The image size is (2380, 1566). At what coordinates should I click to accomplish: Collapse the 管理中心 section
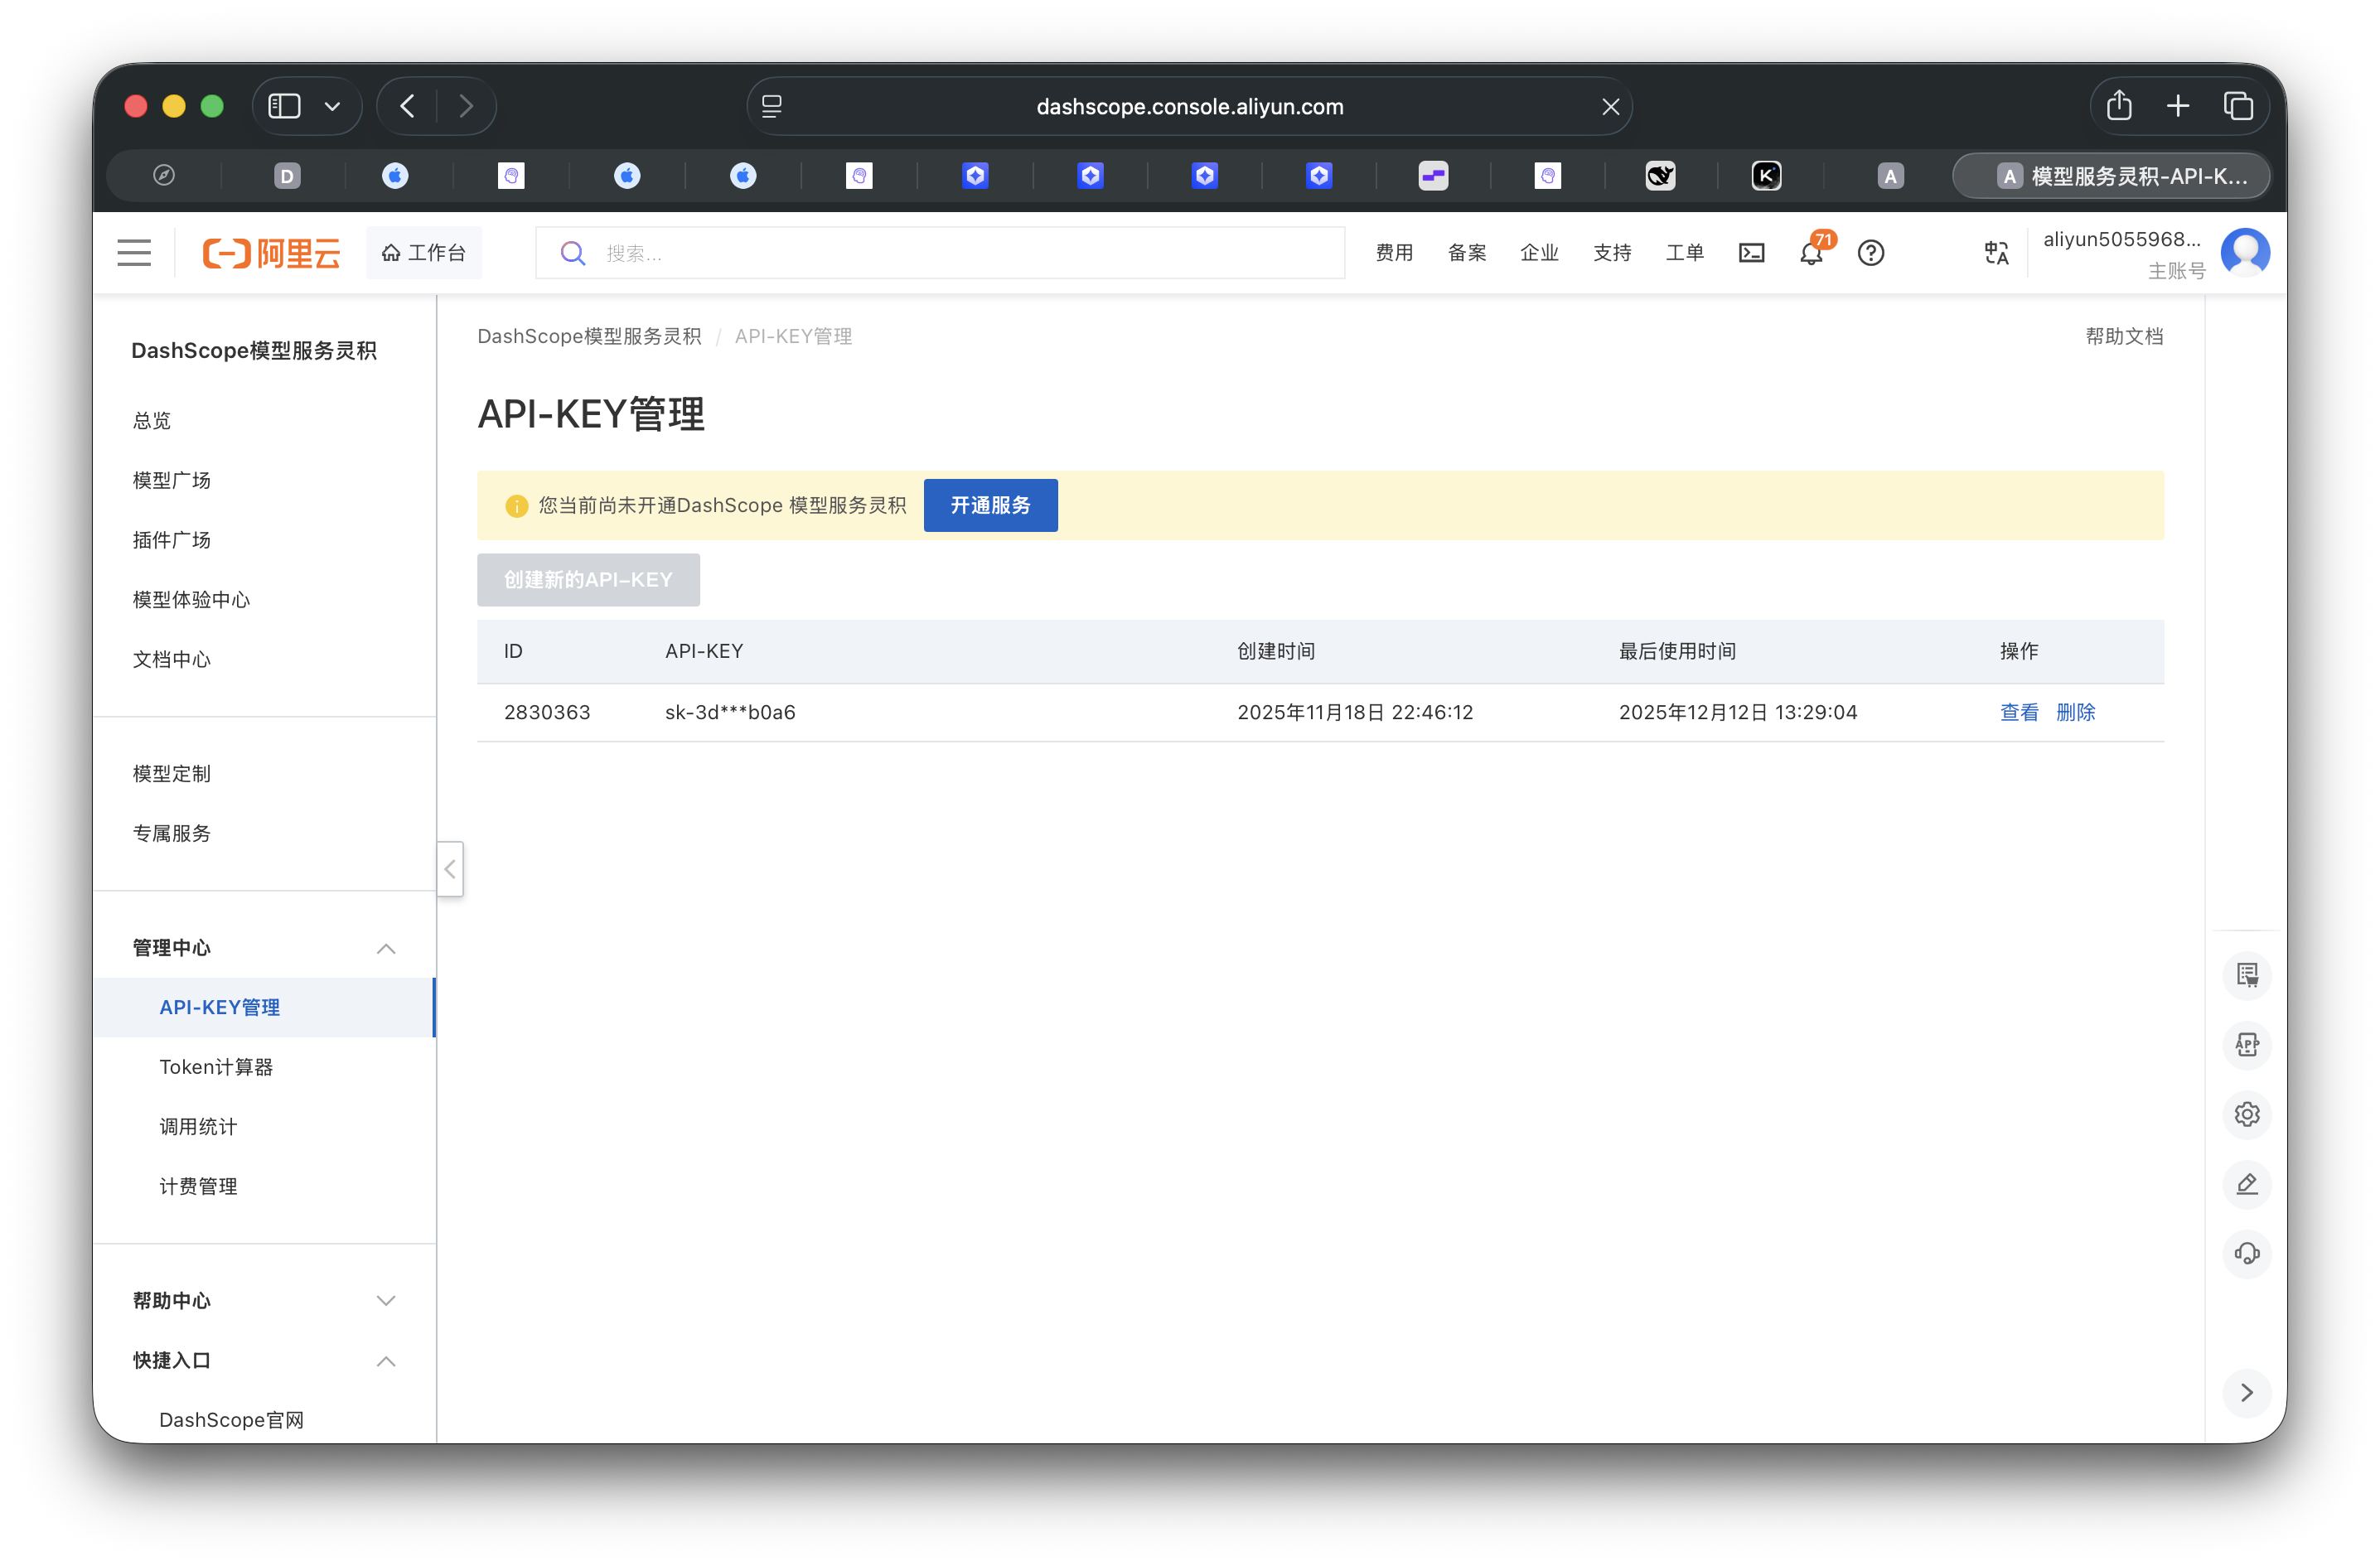(x=387, y=948)
